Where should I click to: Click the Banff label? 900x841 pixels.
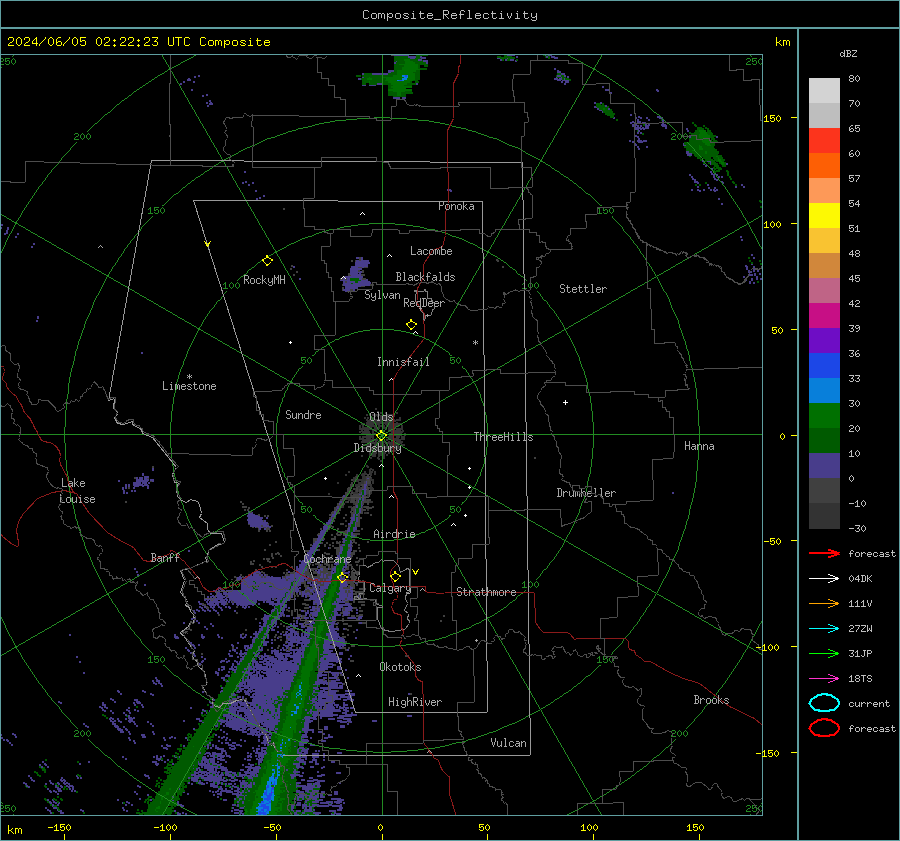pos(165,557)
